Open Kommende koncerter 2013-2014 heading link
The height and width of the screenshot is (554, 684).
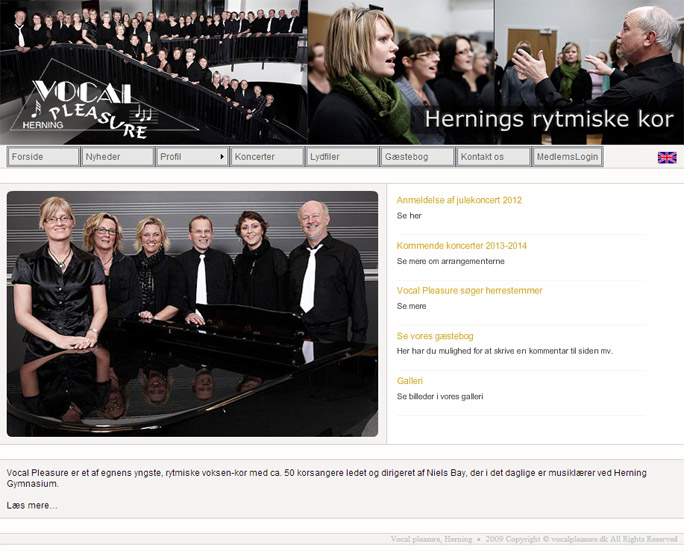tap(462, 246)
